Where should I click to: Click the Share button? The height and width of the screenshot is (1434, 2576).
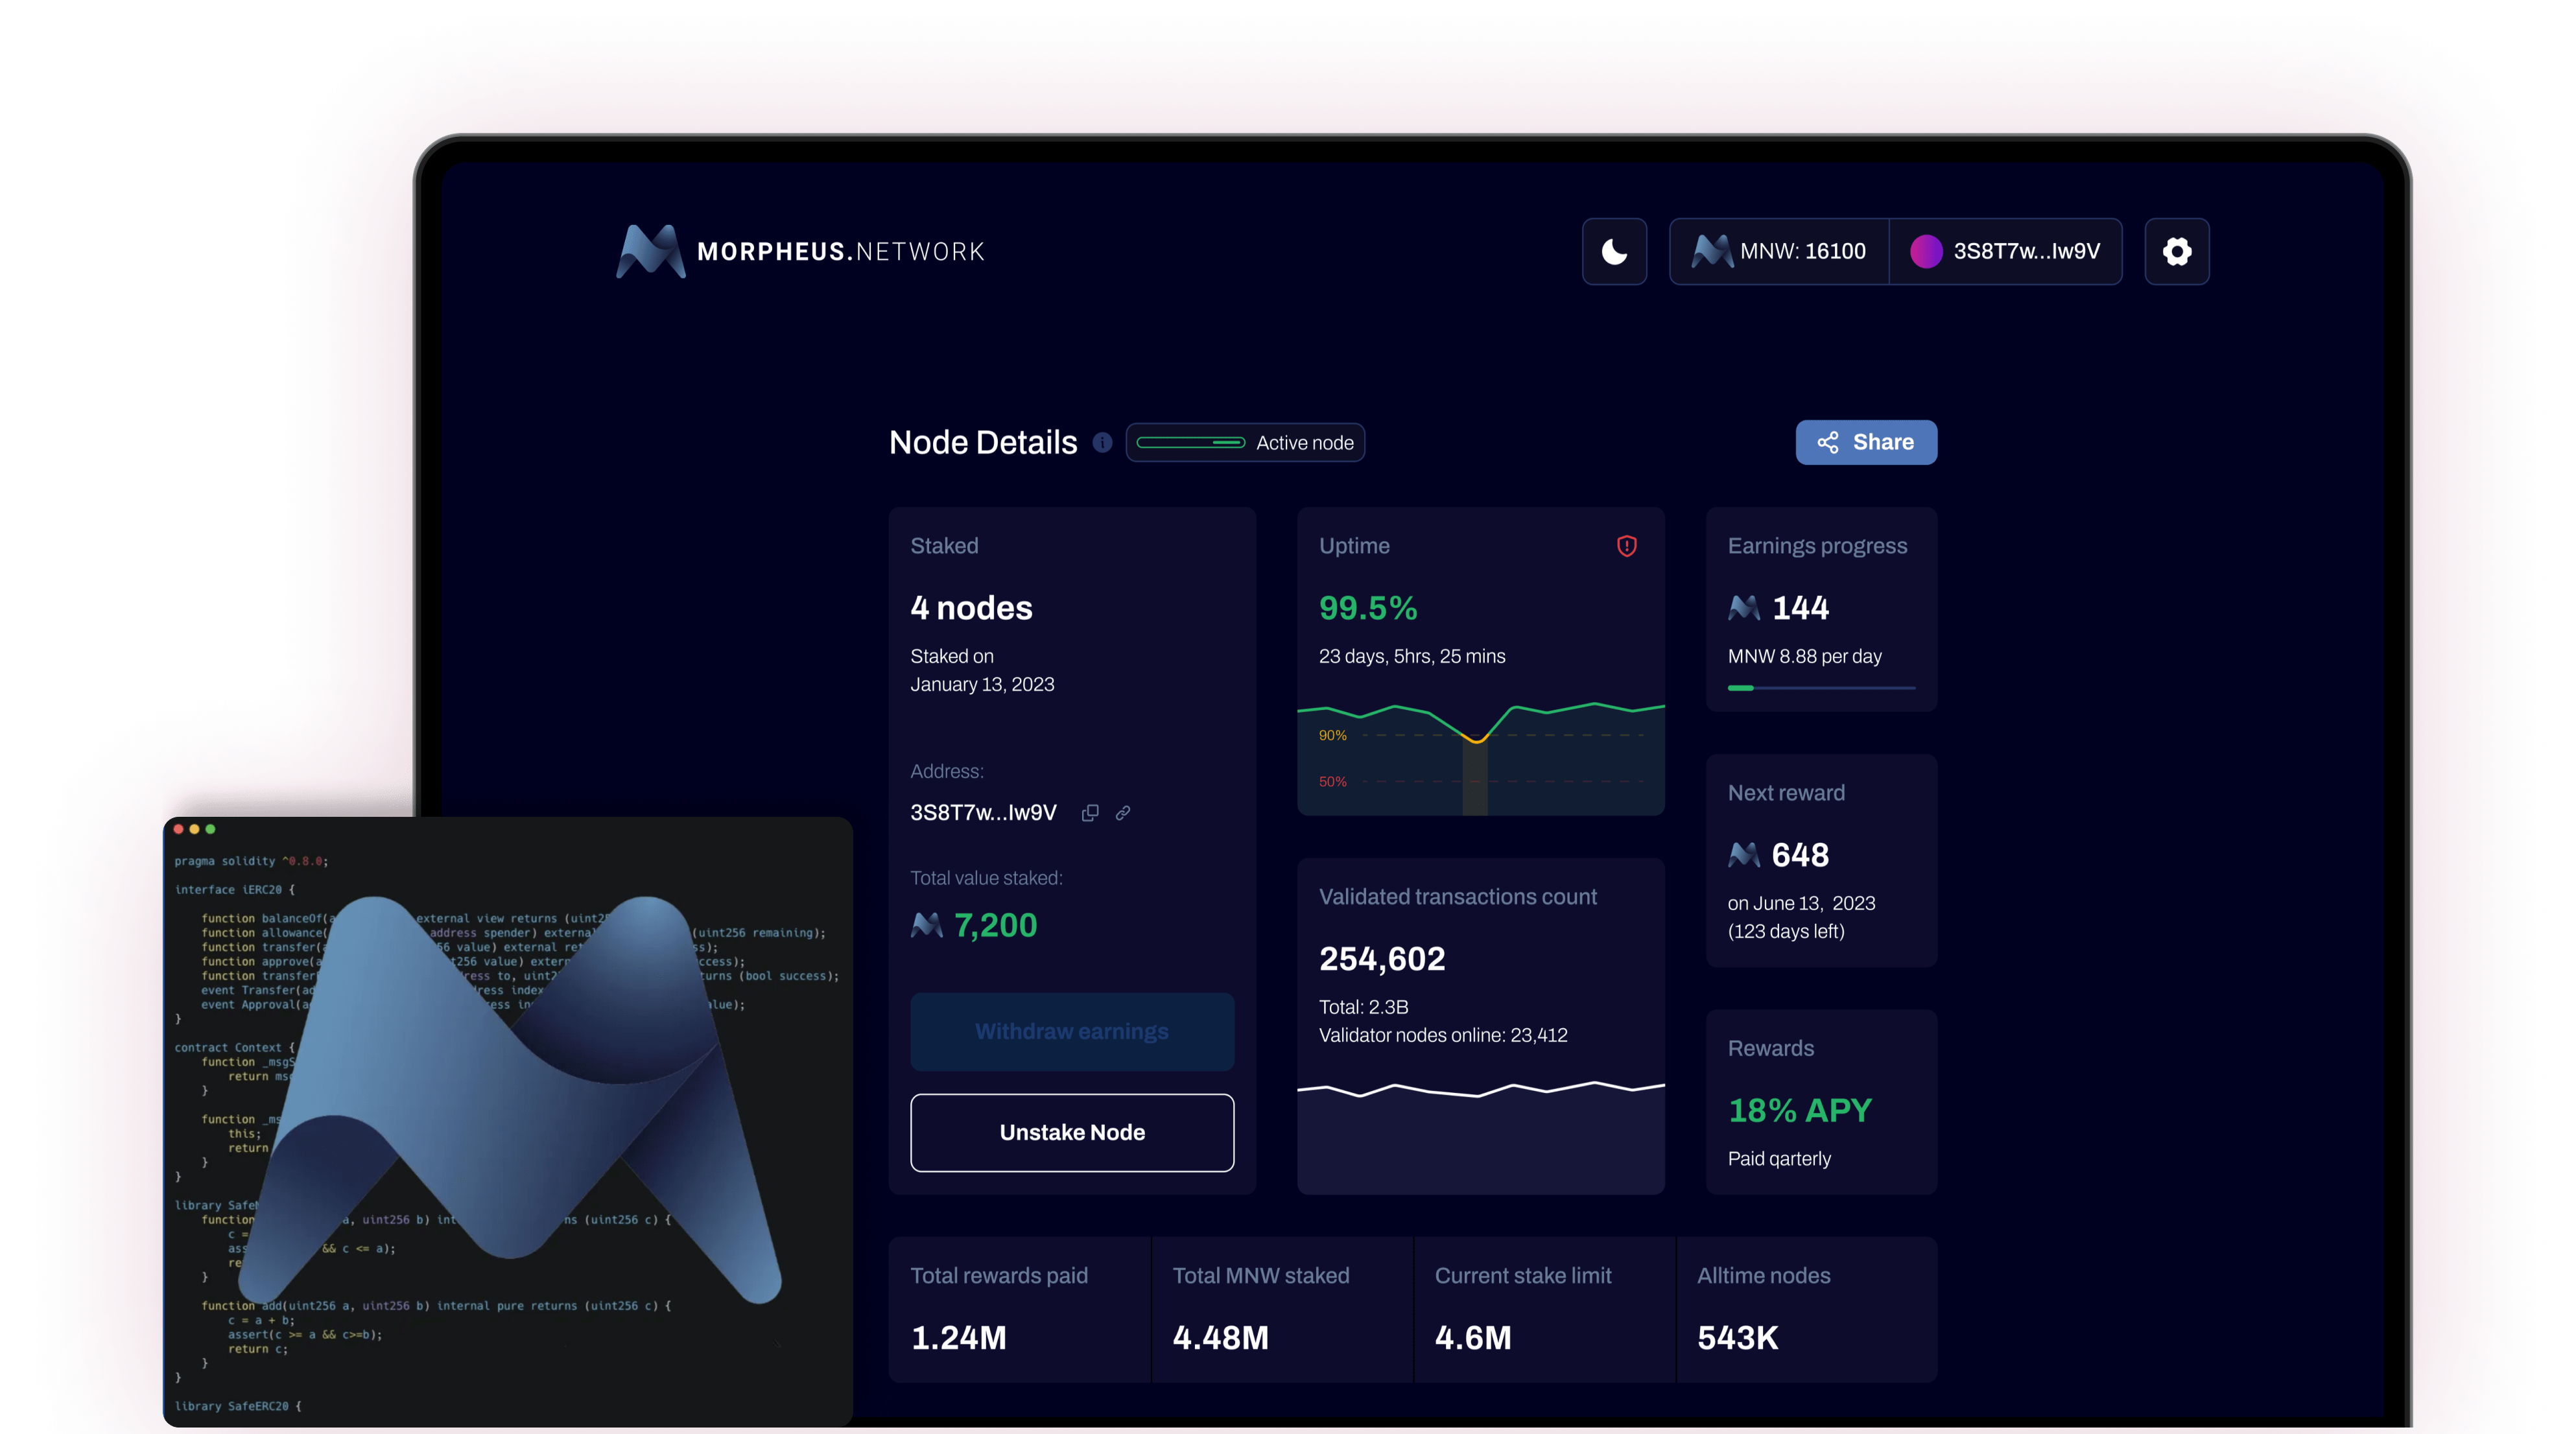[1866, 442]
